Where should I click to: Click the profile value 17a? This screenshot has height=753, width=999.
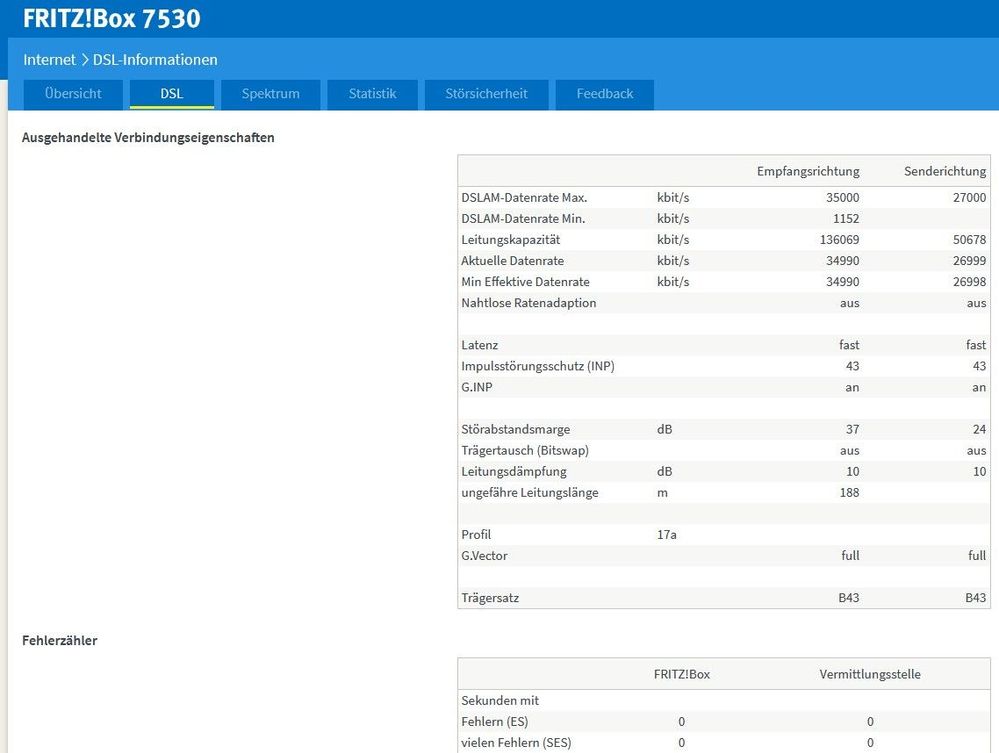pos(666,534)
